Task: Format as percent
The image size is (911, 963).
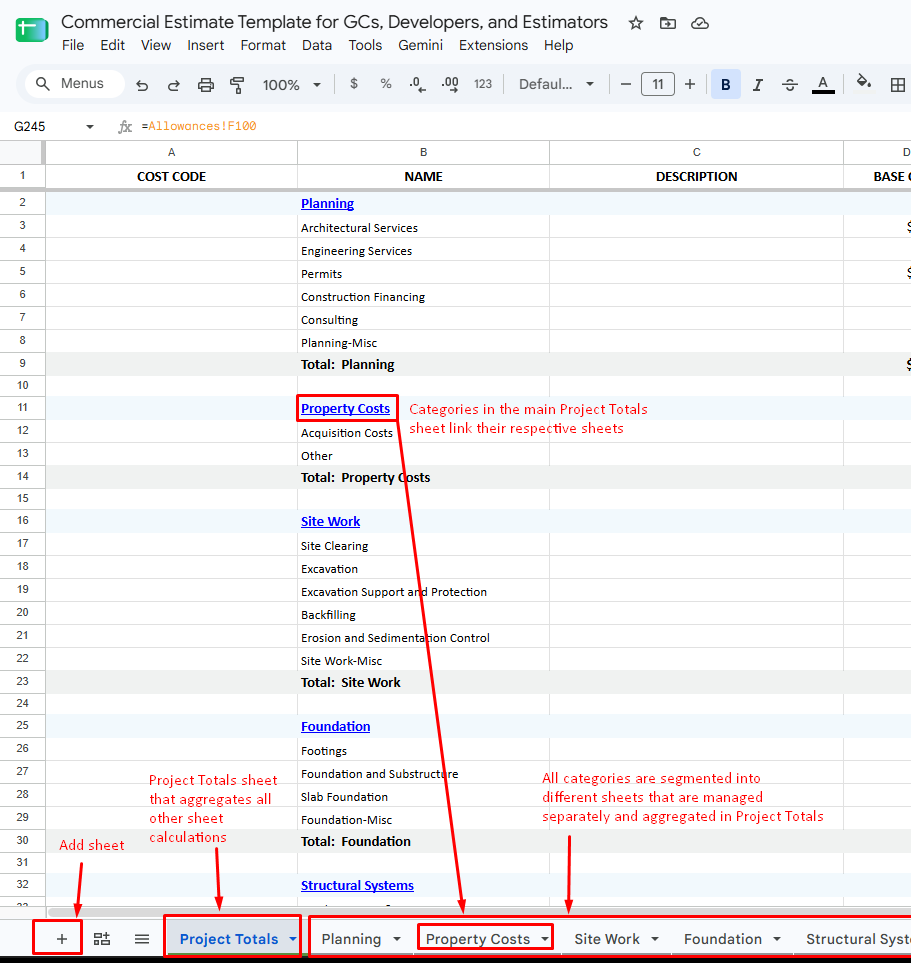Action: point(386,84)
